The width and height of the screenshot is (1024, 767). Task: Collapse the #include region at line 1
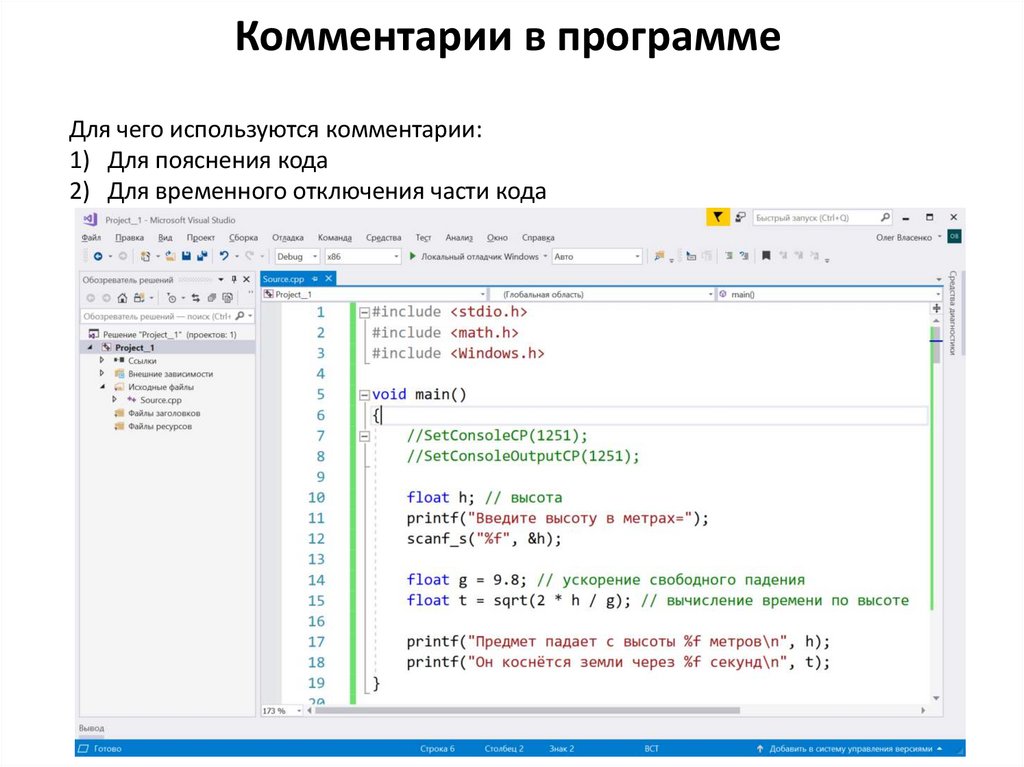(x=364, y=312)
